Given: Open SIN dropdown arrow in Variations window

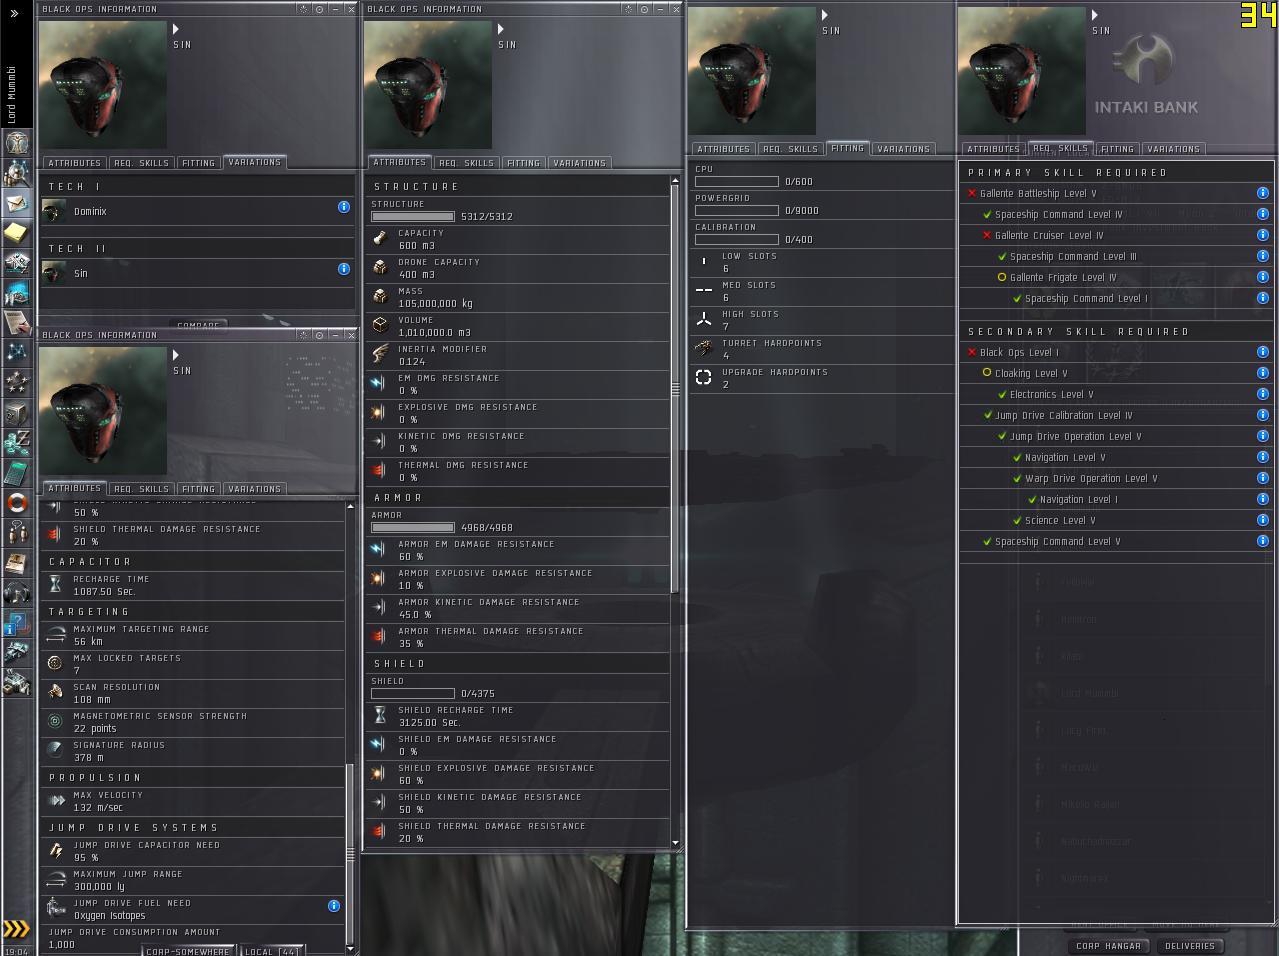Looking at the screenshot, I should pos(176,29).
